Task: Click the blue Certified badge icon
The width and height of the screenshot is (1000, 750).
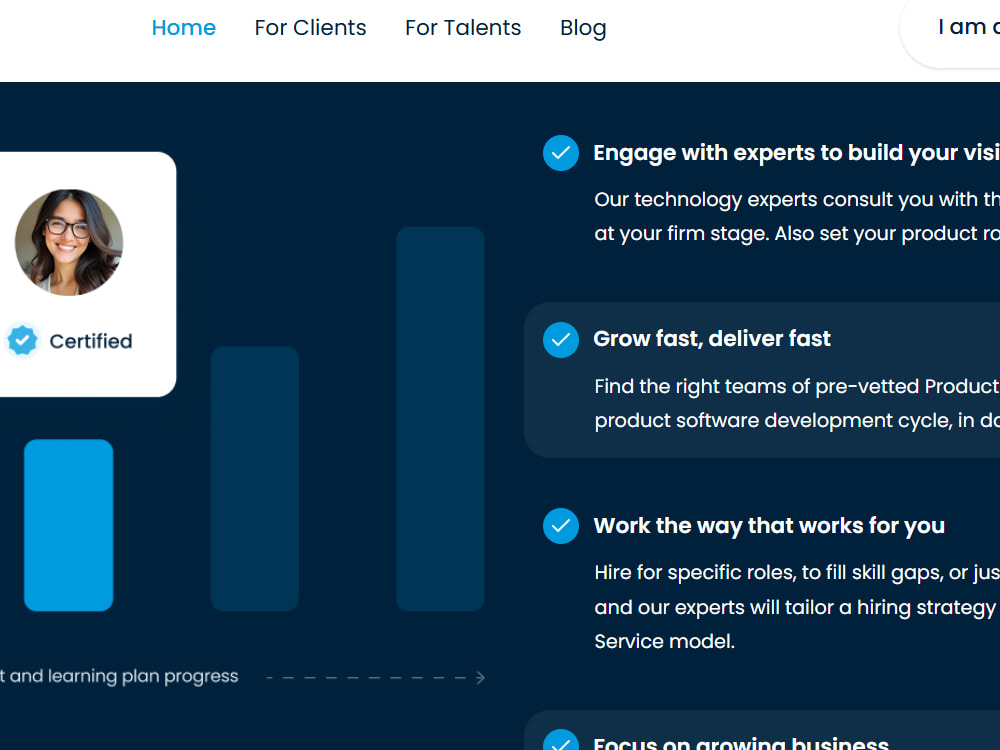Action: click(x=22, y=341)
